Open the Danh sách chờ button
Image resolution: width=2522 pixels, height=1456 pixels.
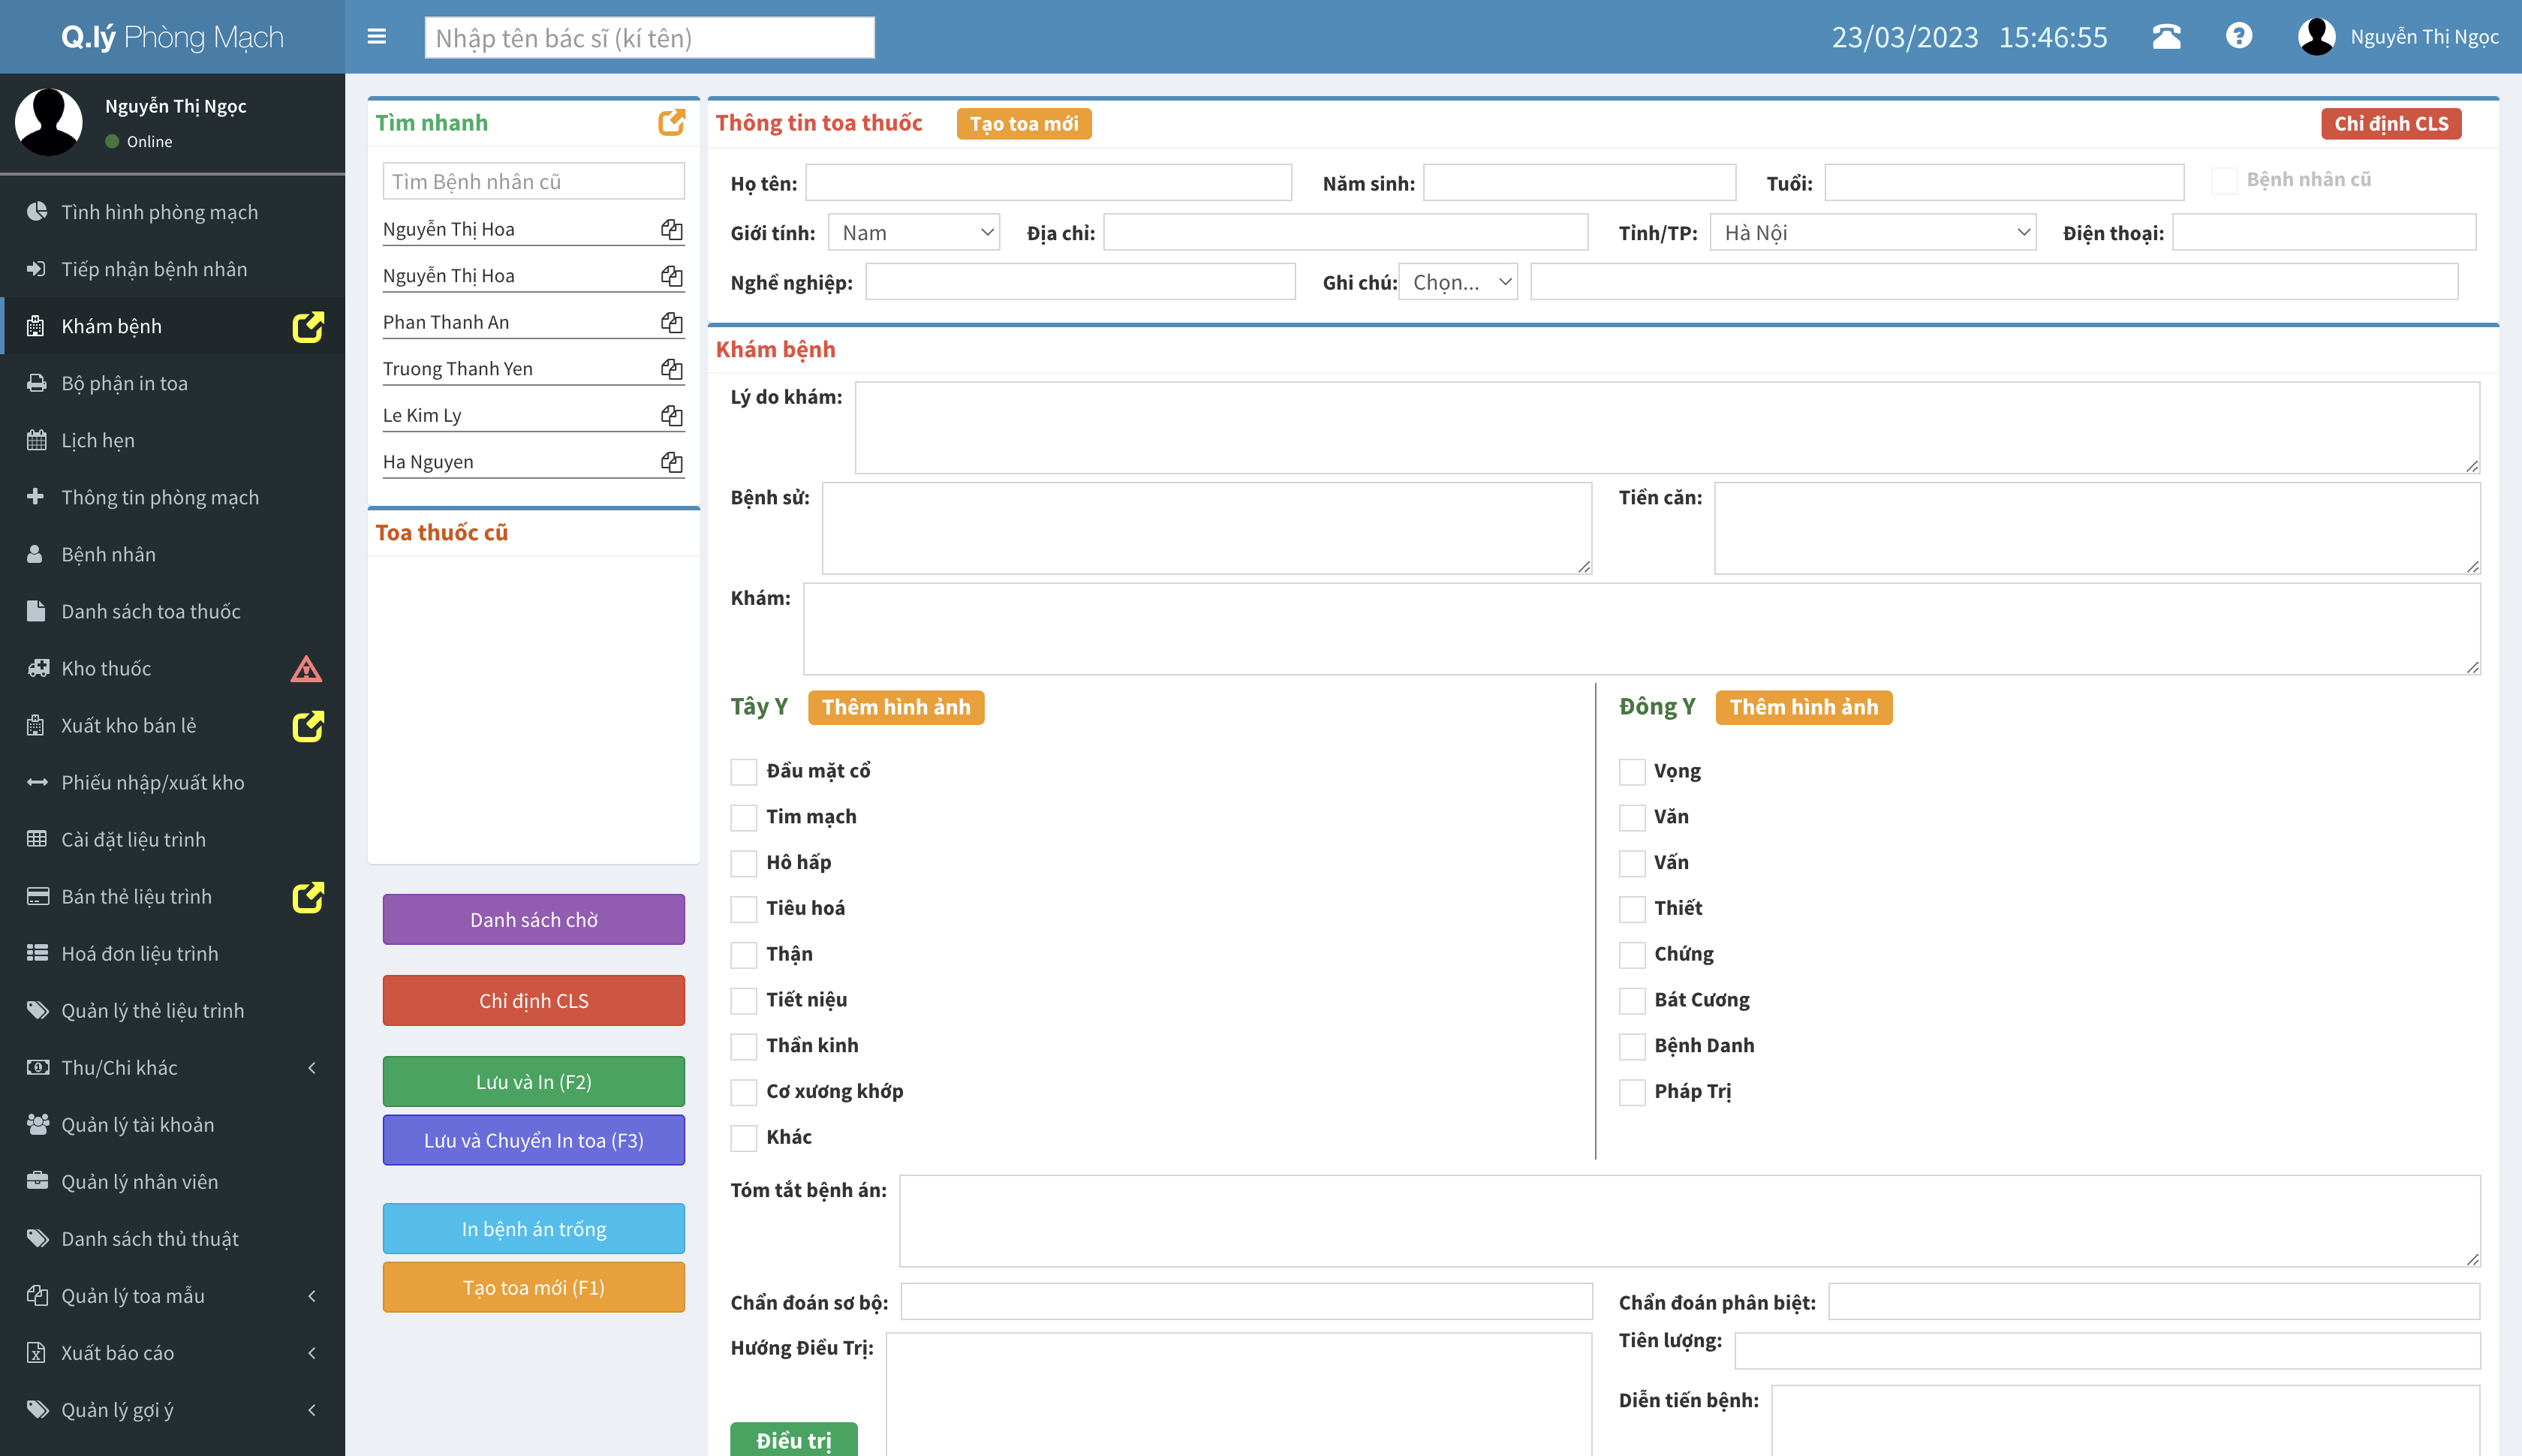pos(533,919)
